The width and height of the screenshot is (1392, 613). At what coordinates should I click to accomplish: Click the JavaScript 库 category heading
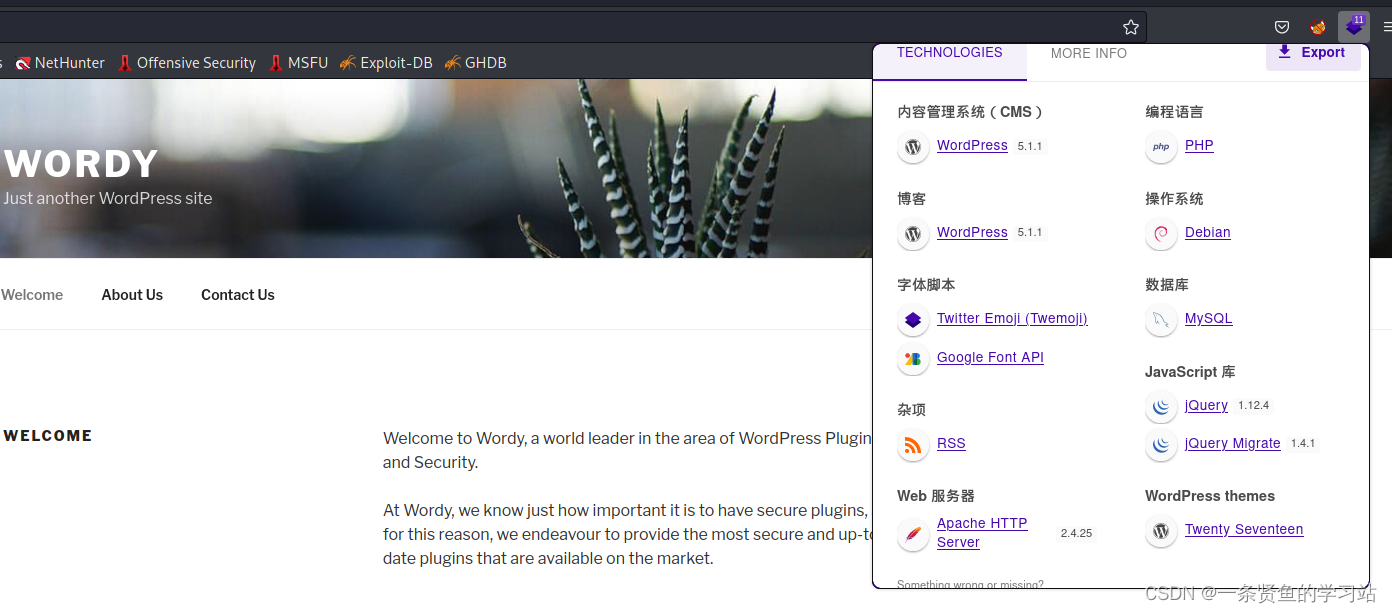(1190, 372)
